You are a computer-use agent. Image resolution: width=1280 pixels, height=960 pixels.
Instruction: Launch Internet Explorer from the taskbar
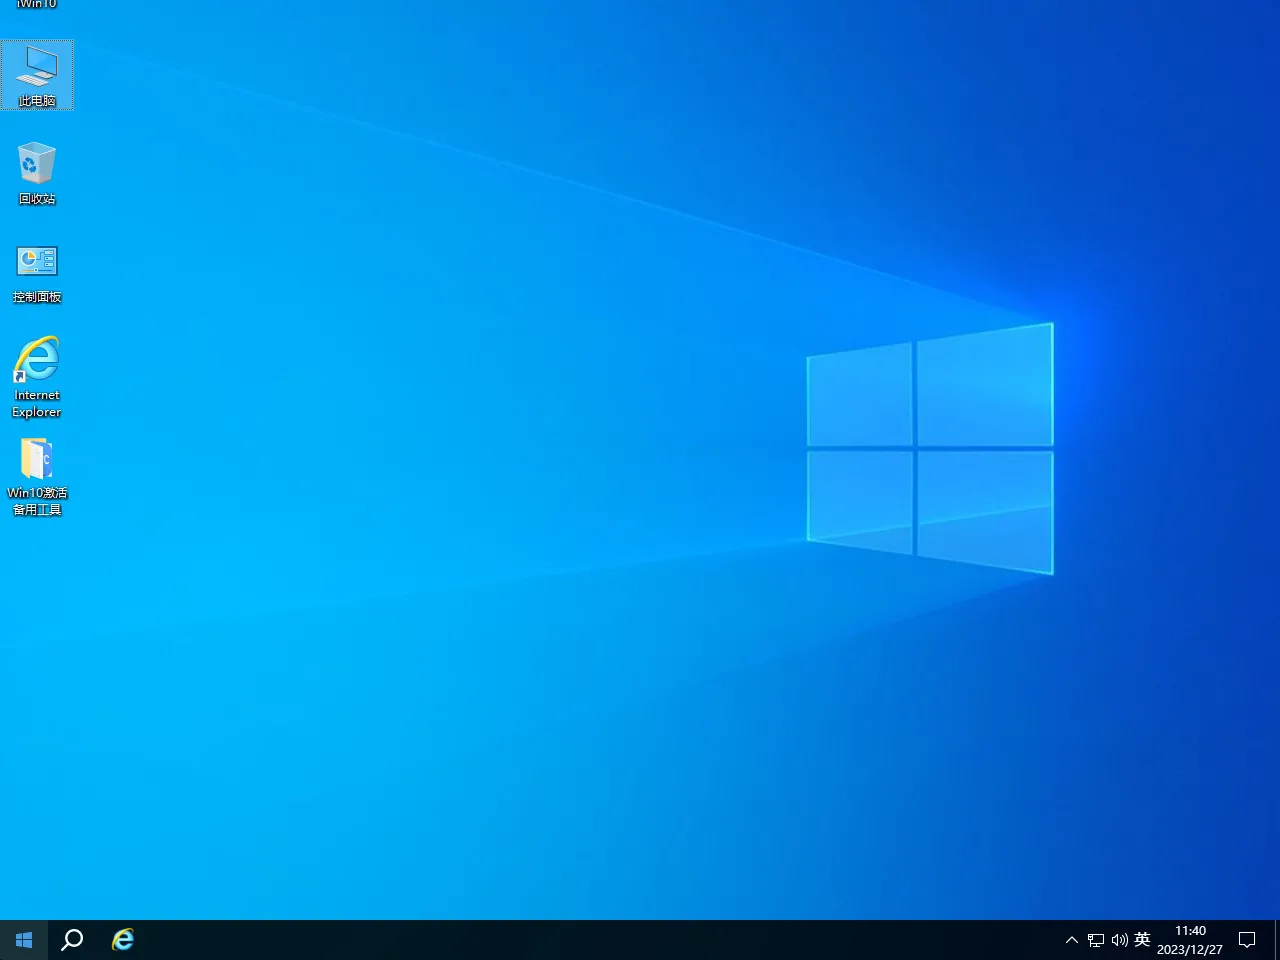122,939
